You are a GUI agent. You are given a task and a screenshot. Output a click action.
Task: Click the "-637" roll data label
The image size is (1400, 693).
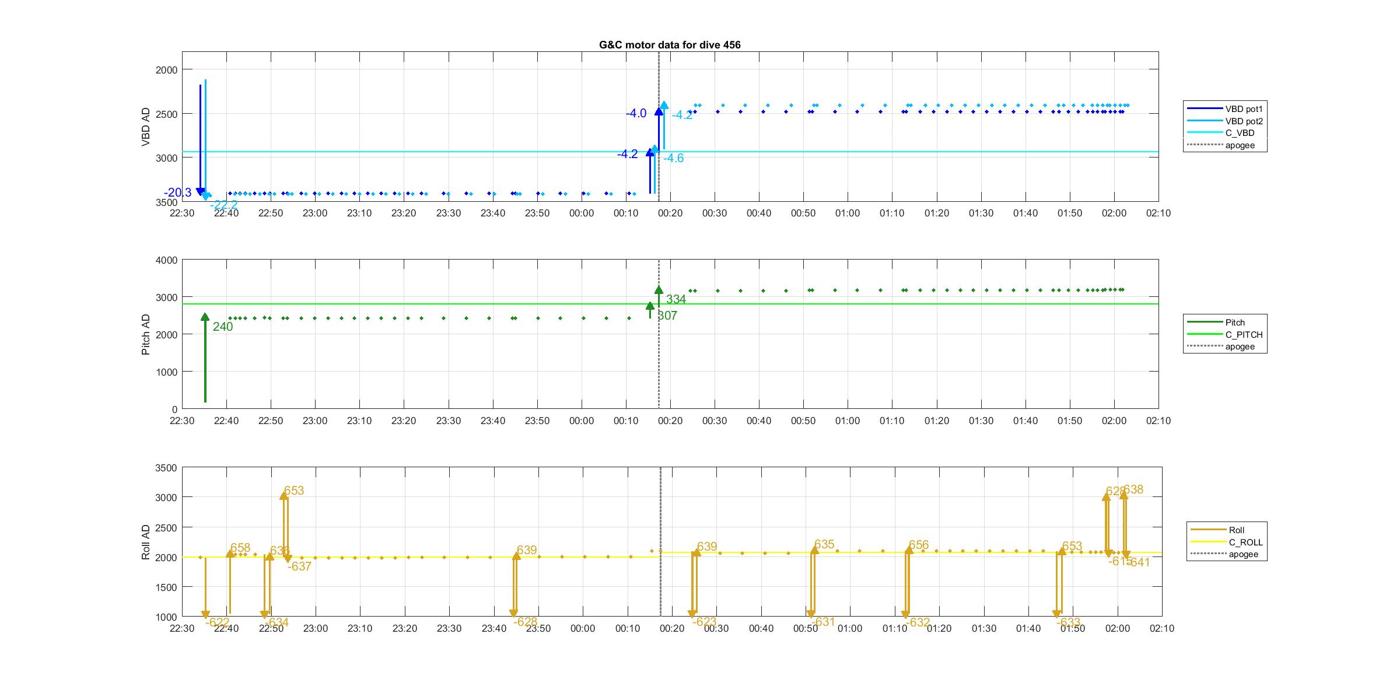tap(299, 567)
